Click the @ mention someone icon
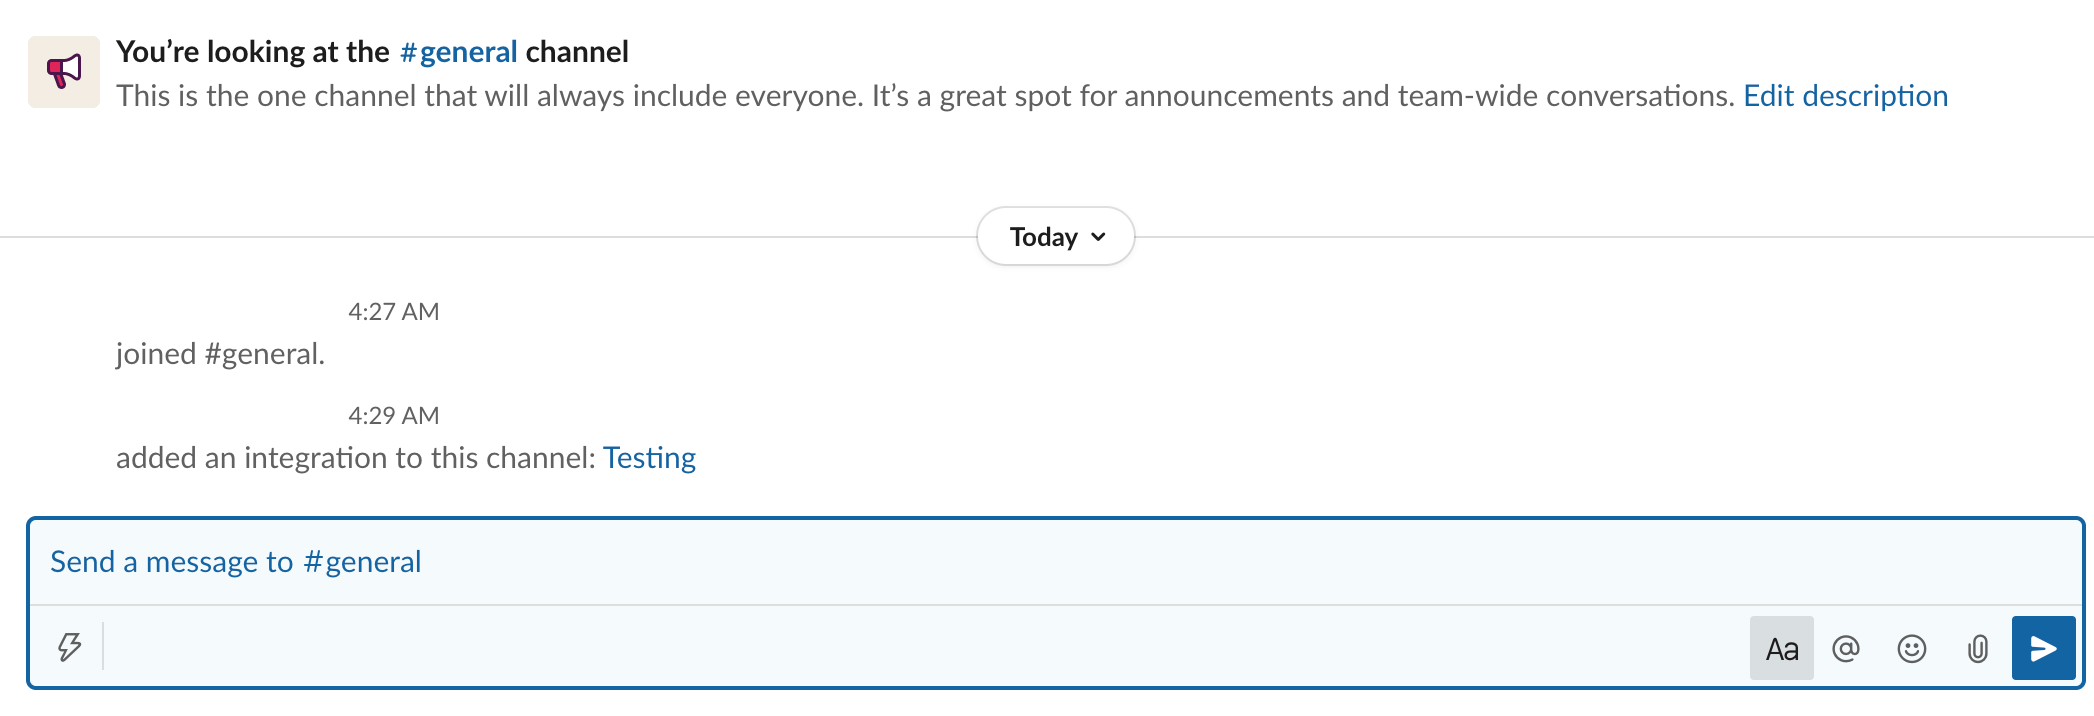This screenshot has width=2094, height=716. coord(1846,649)
